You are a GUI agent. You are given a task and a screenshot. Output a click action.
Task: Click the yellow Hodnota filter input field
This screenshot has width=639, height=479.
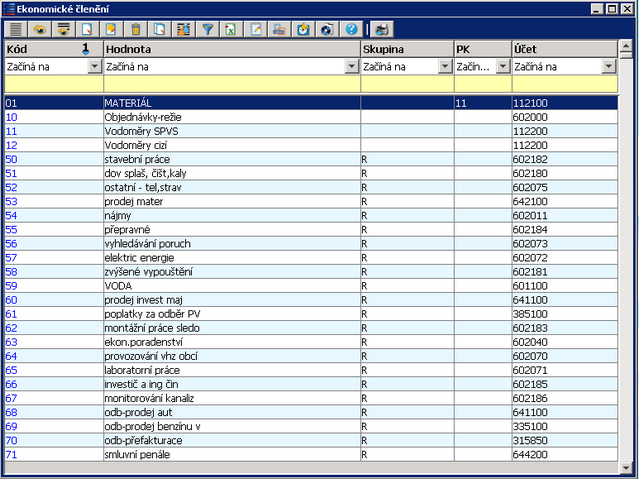(230, 85)
